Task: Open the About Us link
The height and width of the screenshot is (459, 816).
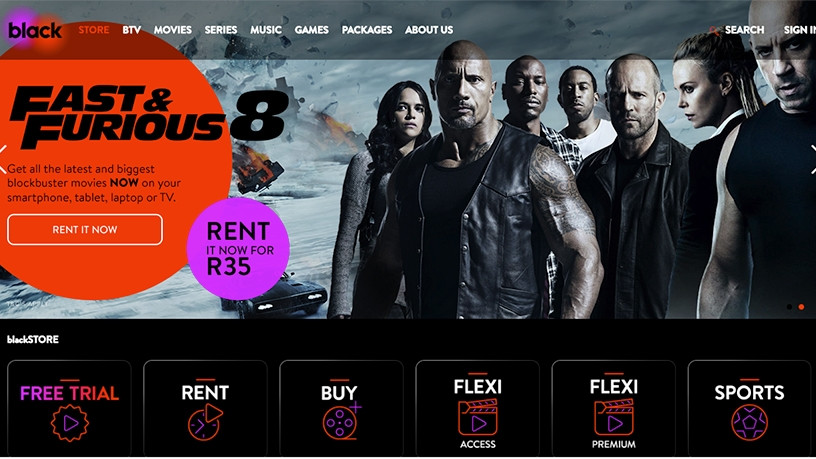Action: click(429, 30)
